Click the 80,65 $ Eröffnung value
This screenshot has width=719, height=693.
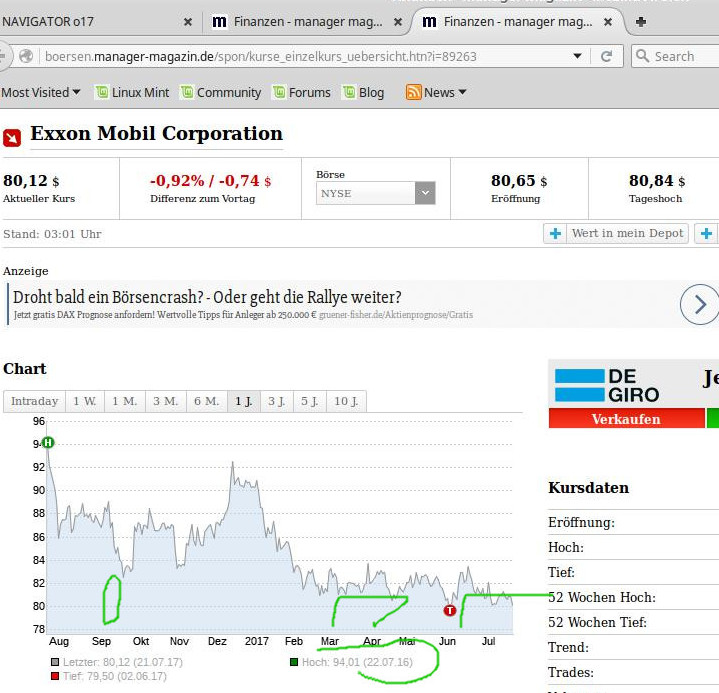pos(519,181)
